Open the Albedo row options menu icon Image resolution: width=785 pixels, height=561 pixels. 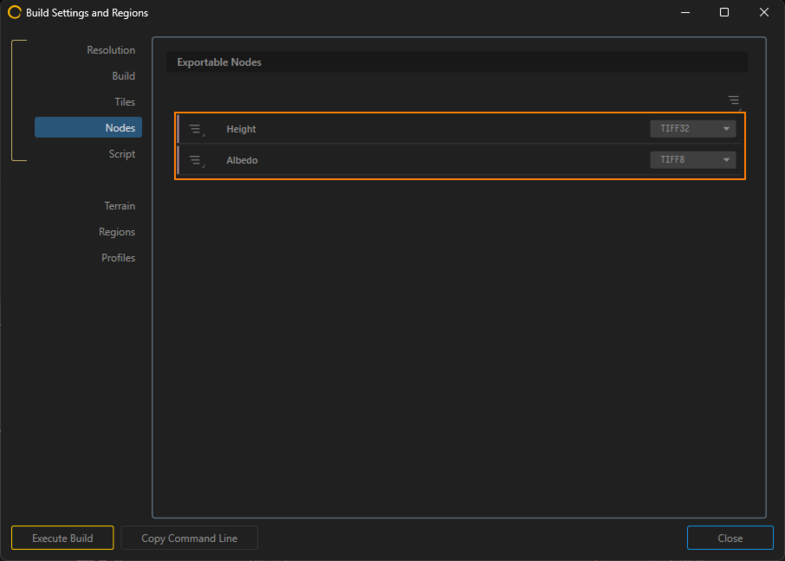tap(196, 161)
